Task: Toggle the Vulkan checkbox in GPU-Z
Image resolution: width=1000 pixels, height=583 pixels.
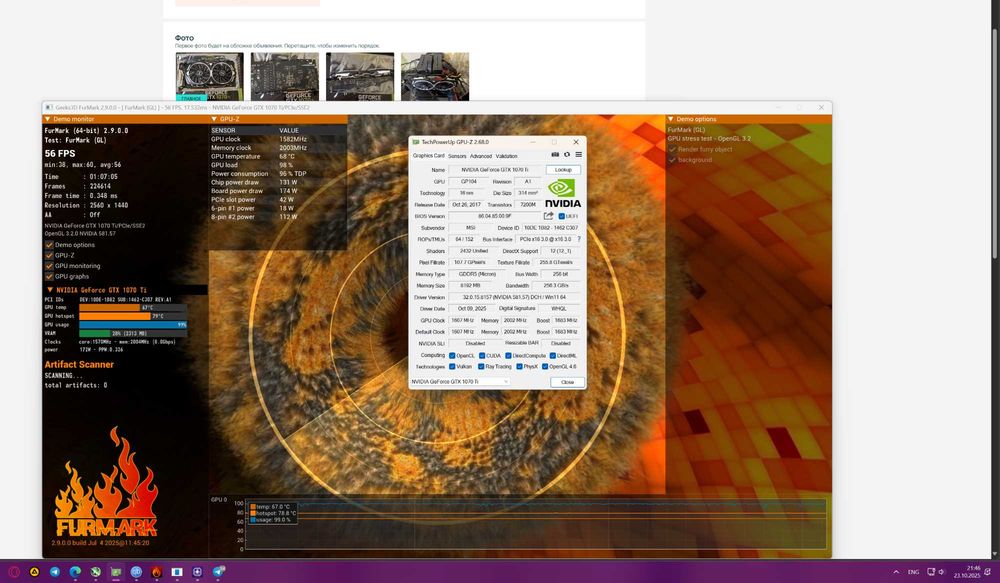Action: [452, 367]
